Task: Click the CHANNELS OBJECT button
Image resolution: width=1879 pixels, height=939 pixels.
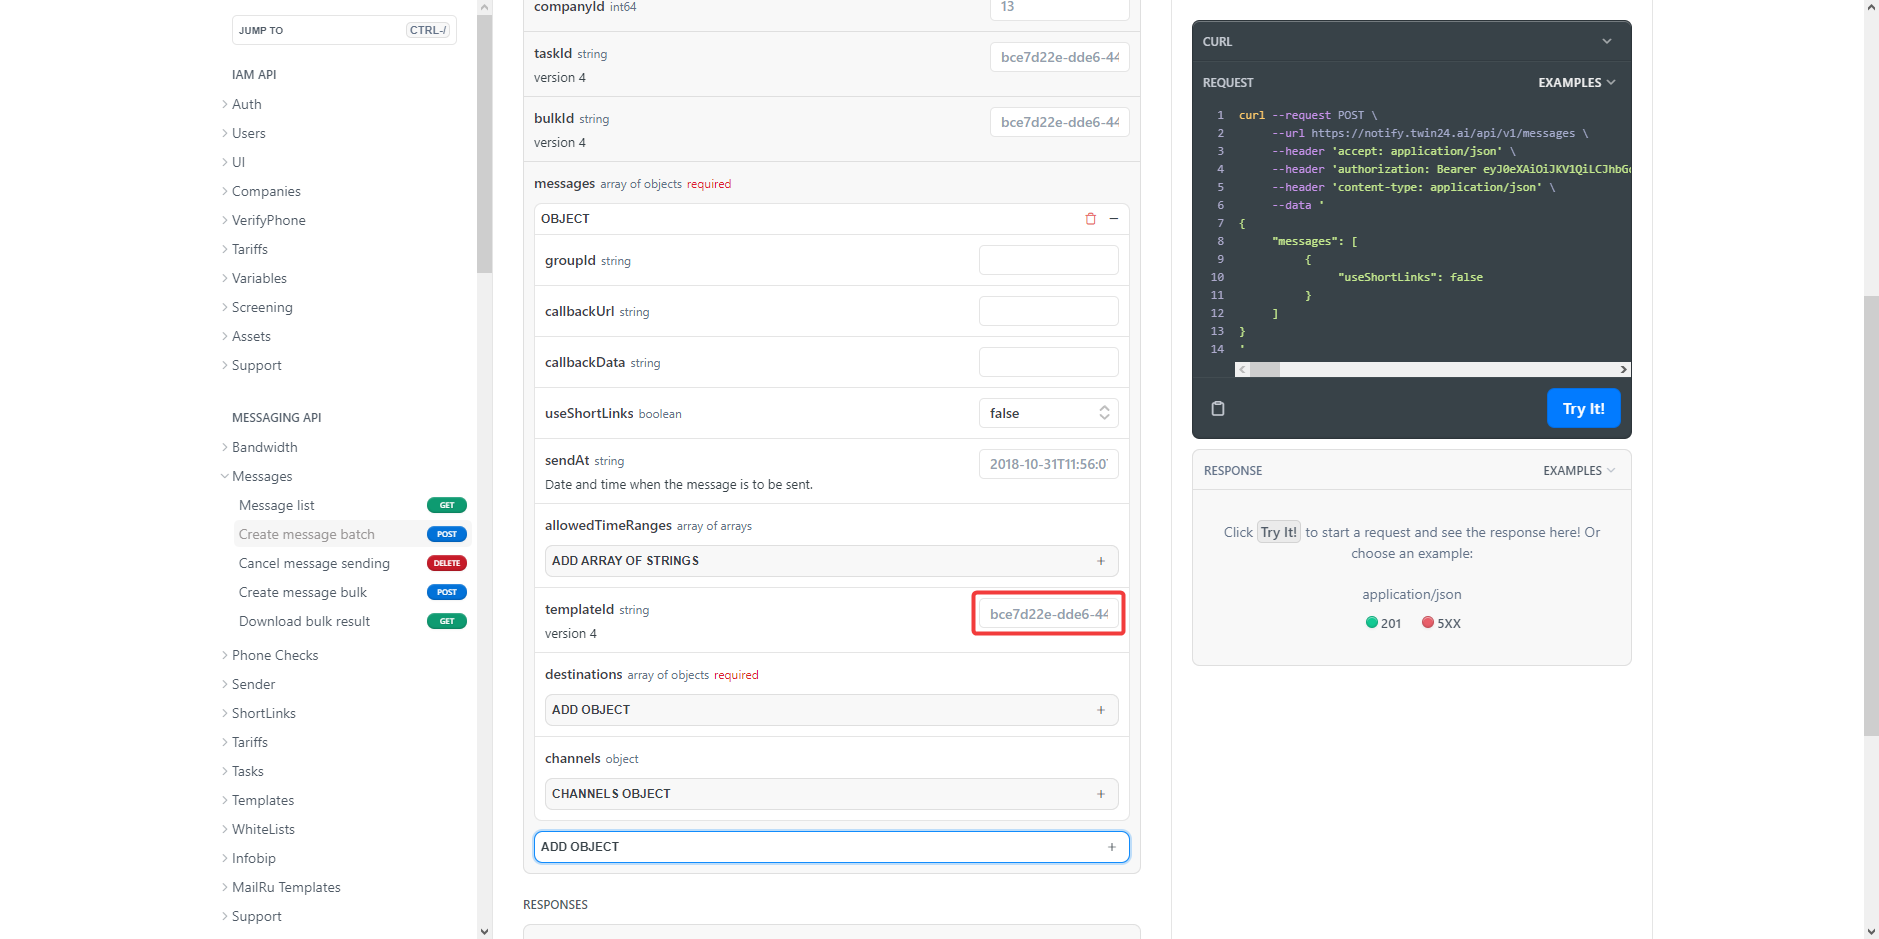Action: tap(831, 794)
